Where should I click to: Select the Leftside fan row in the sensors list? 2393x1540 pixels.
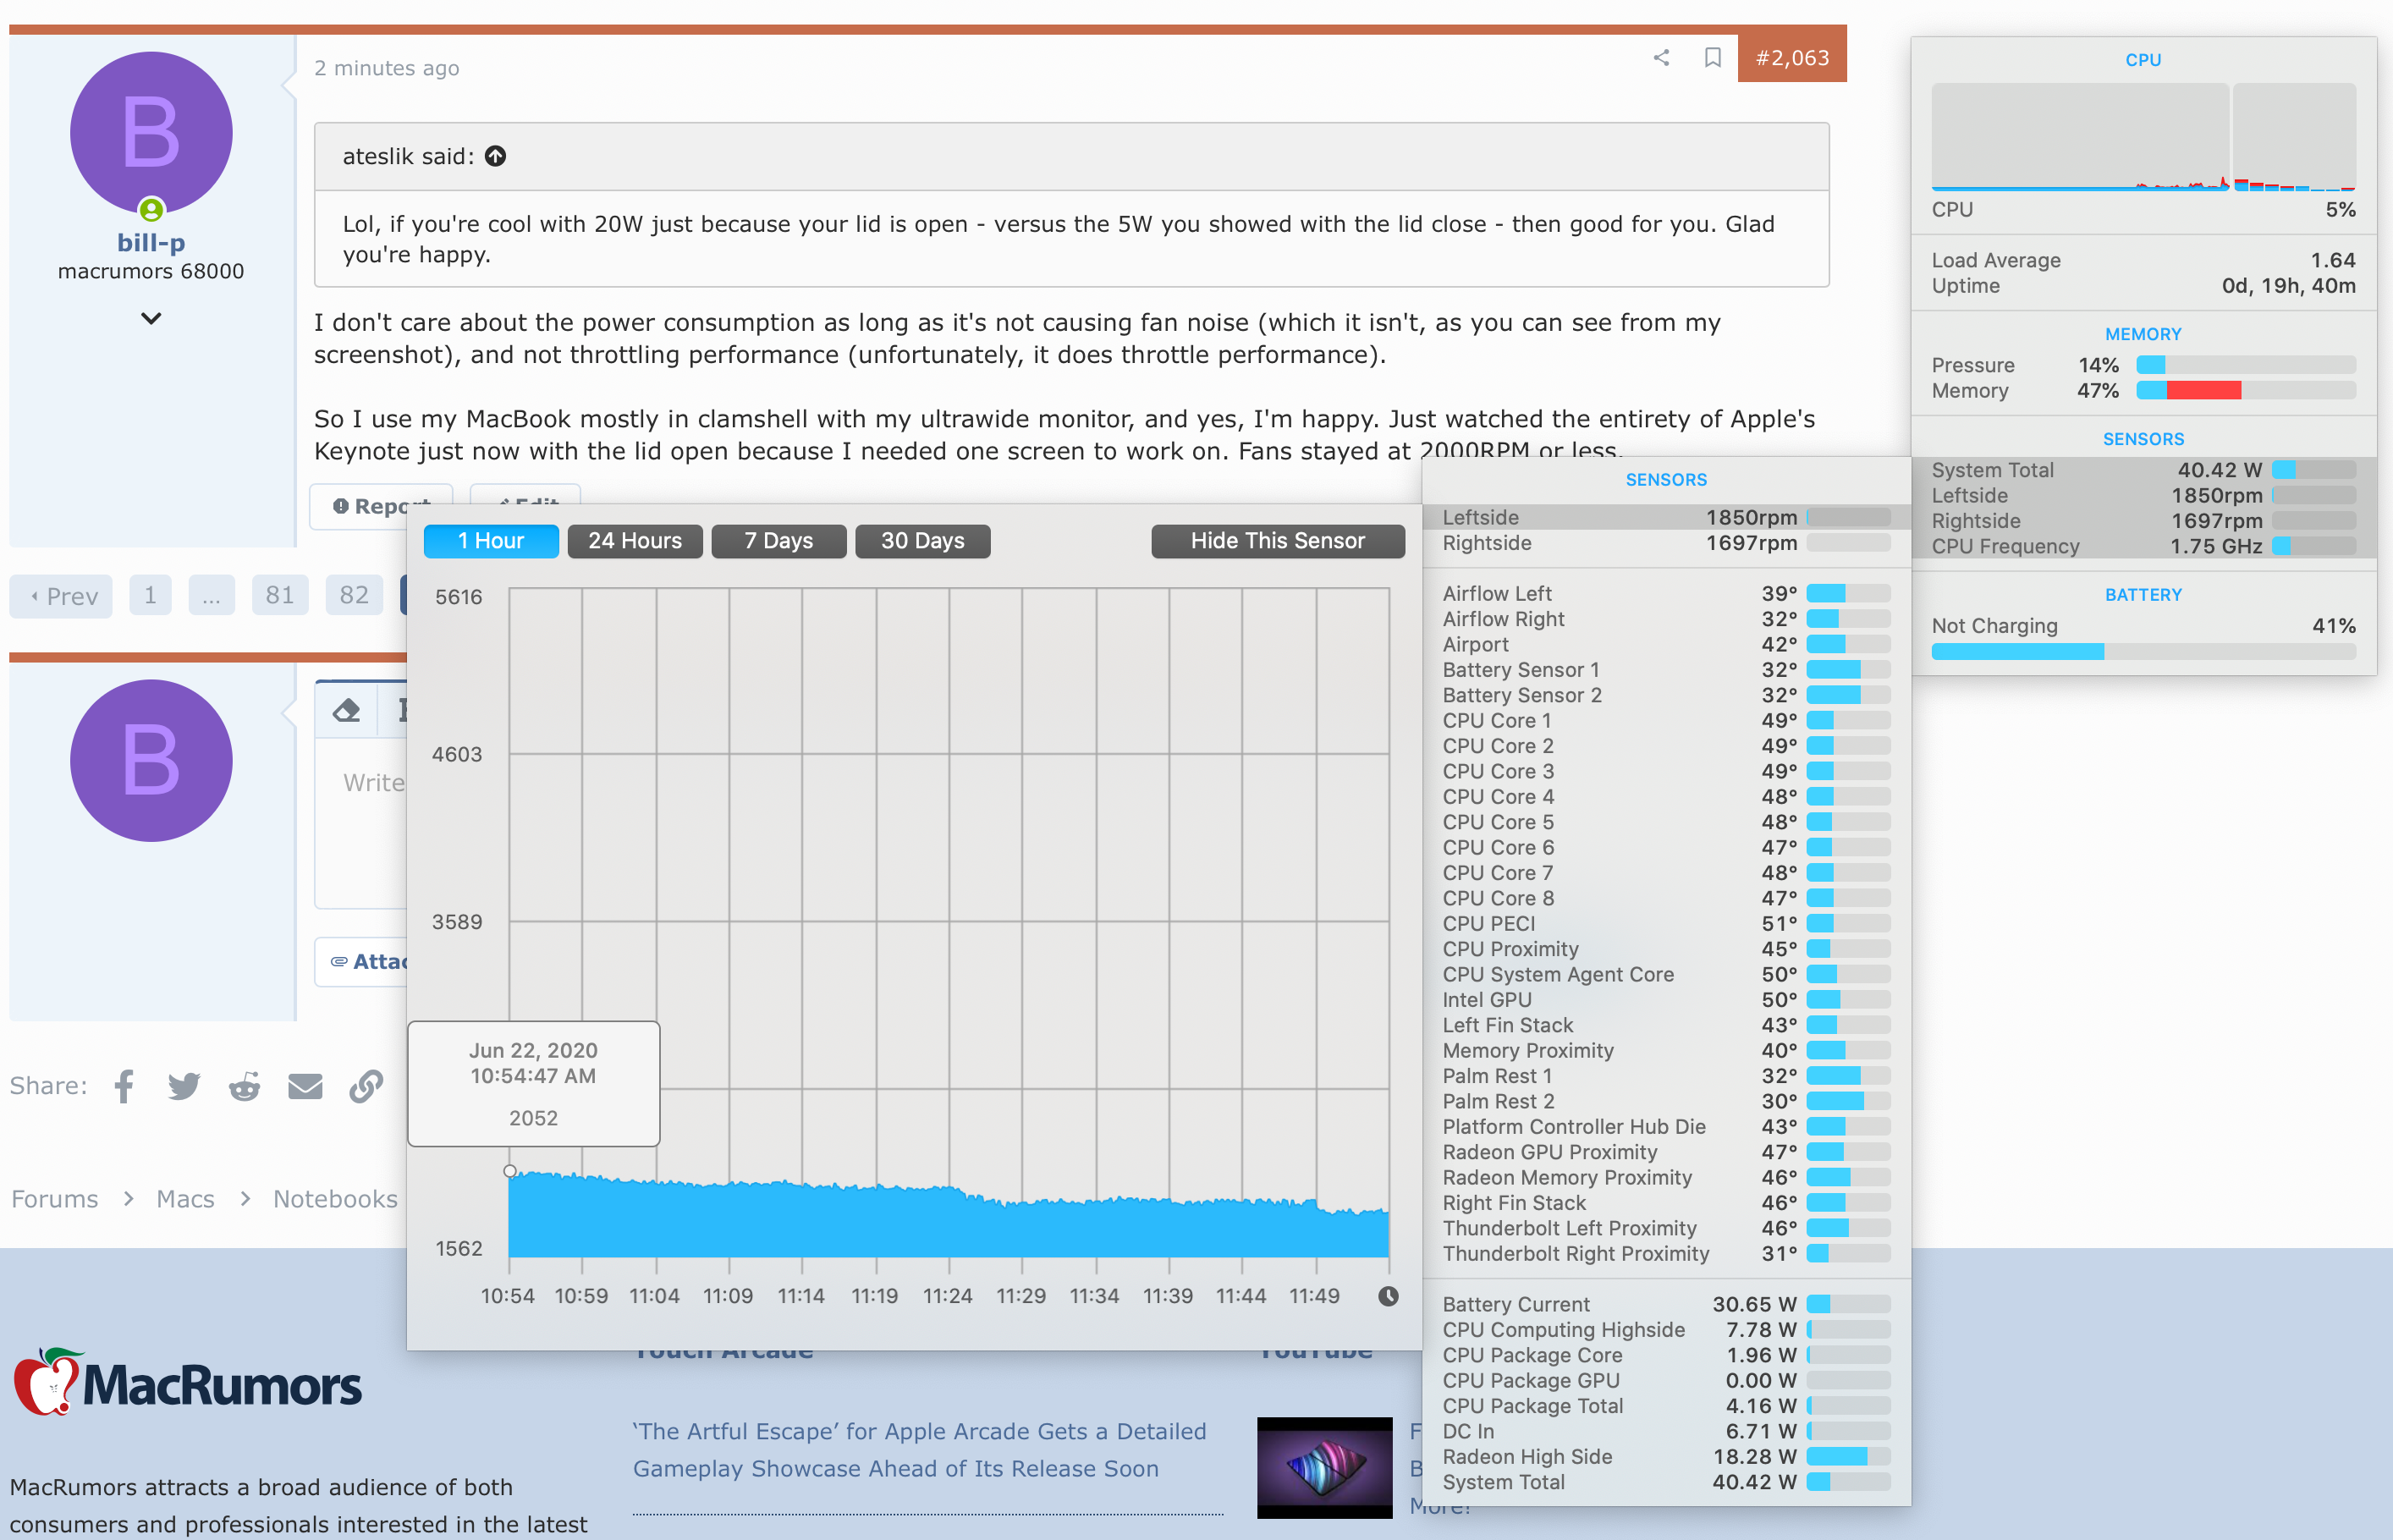coord(1666,517)
